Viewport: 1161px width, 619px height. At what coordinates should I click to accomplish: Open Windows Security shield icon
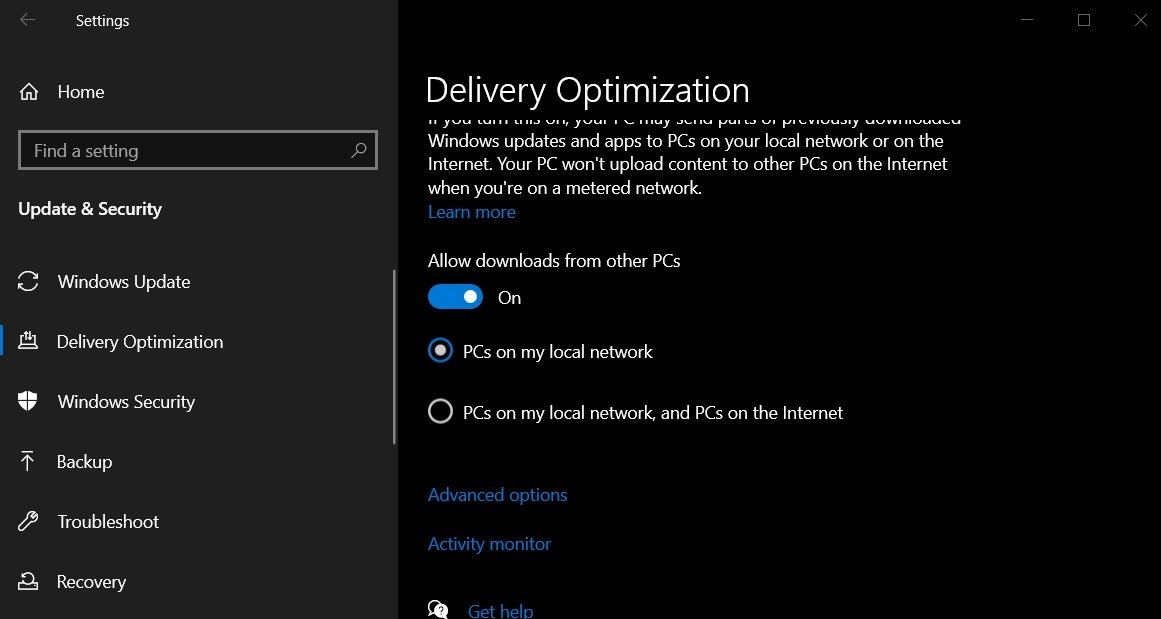tap(26, 401)
